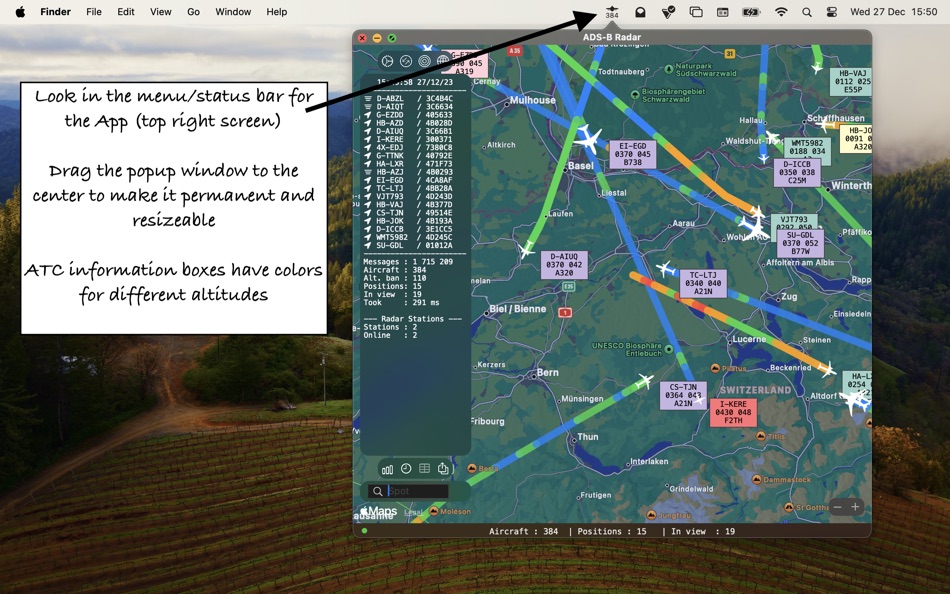Click the date and time Wed 27 Dec 15:50
Image resolution: width=950 pixels, height=594 pixels.
(x=894, y=12)
